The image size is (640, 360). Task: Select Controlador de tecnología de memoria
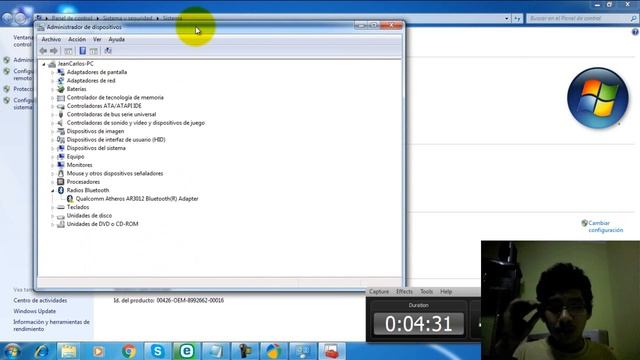115,98
